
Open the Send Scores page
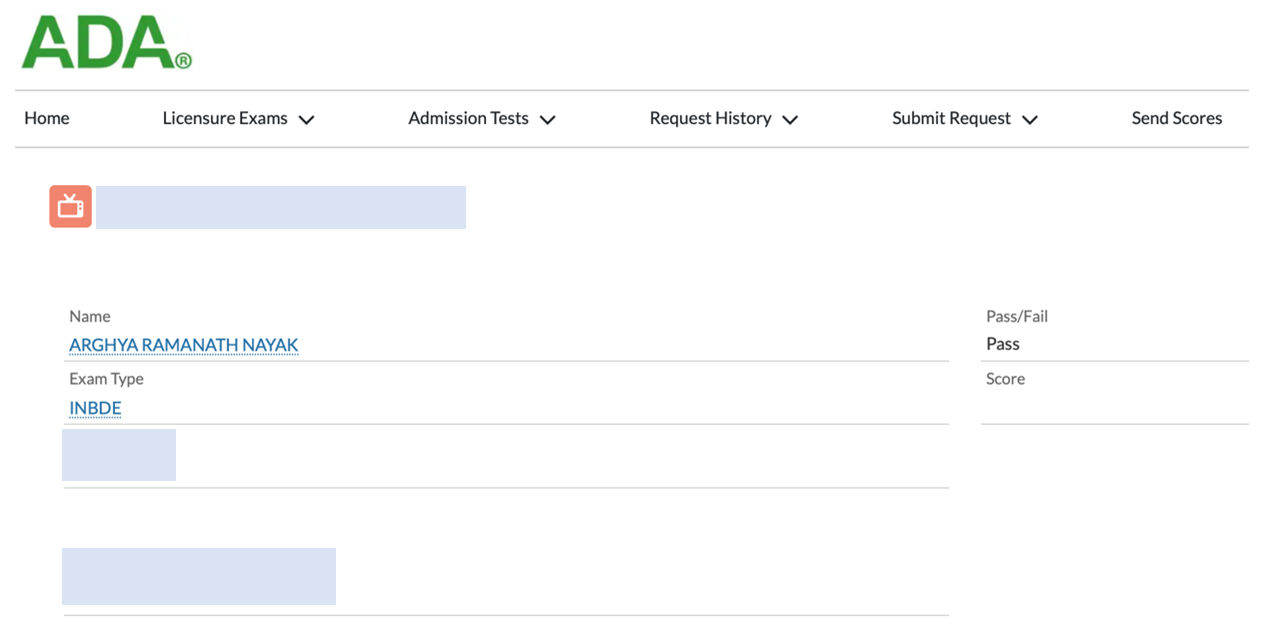click(1176, 118)
